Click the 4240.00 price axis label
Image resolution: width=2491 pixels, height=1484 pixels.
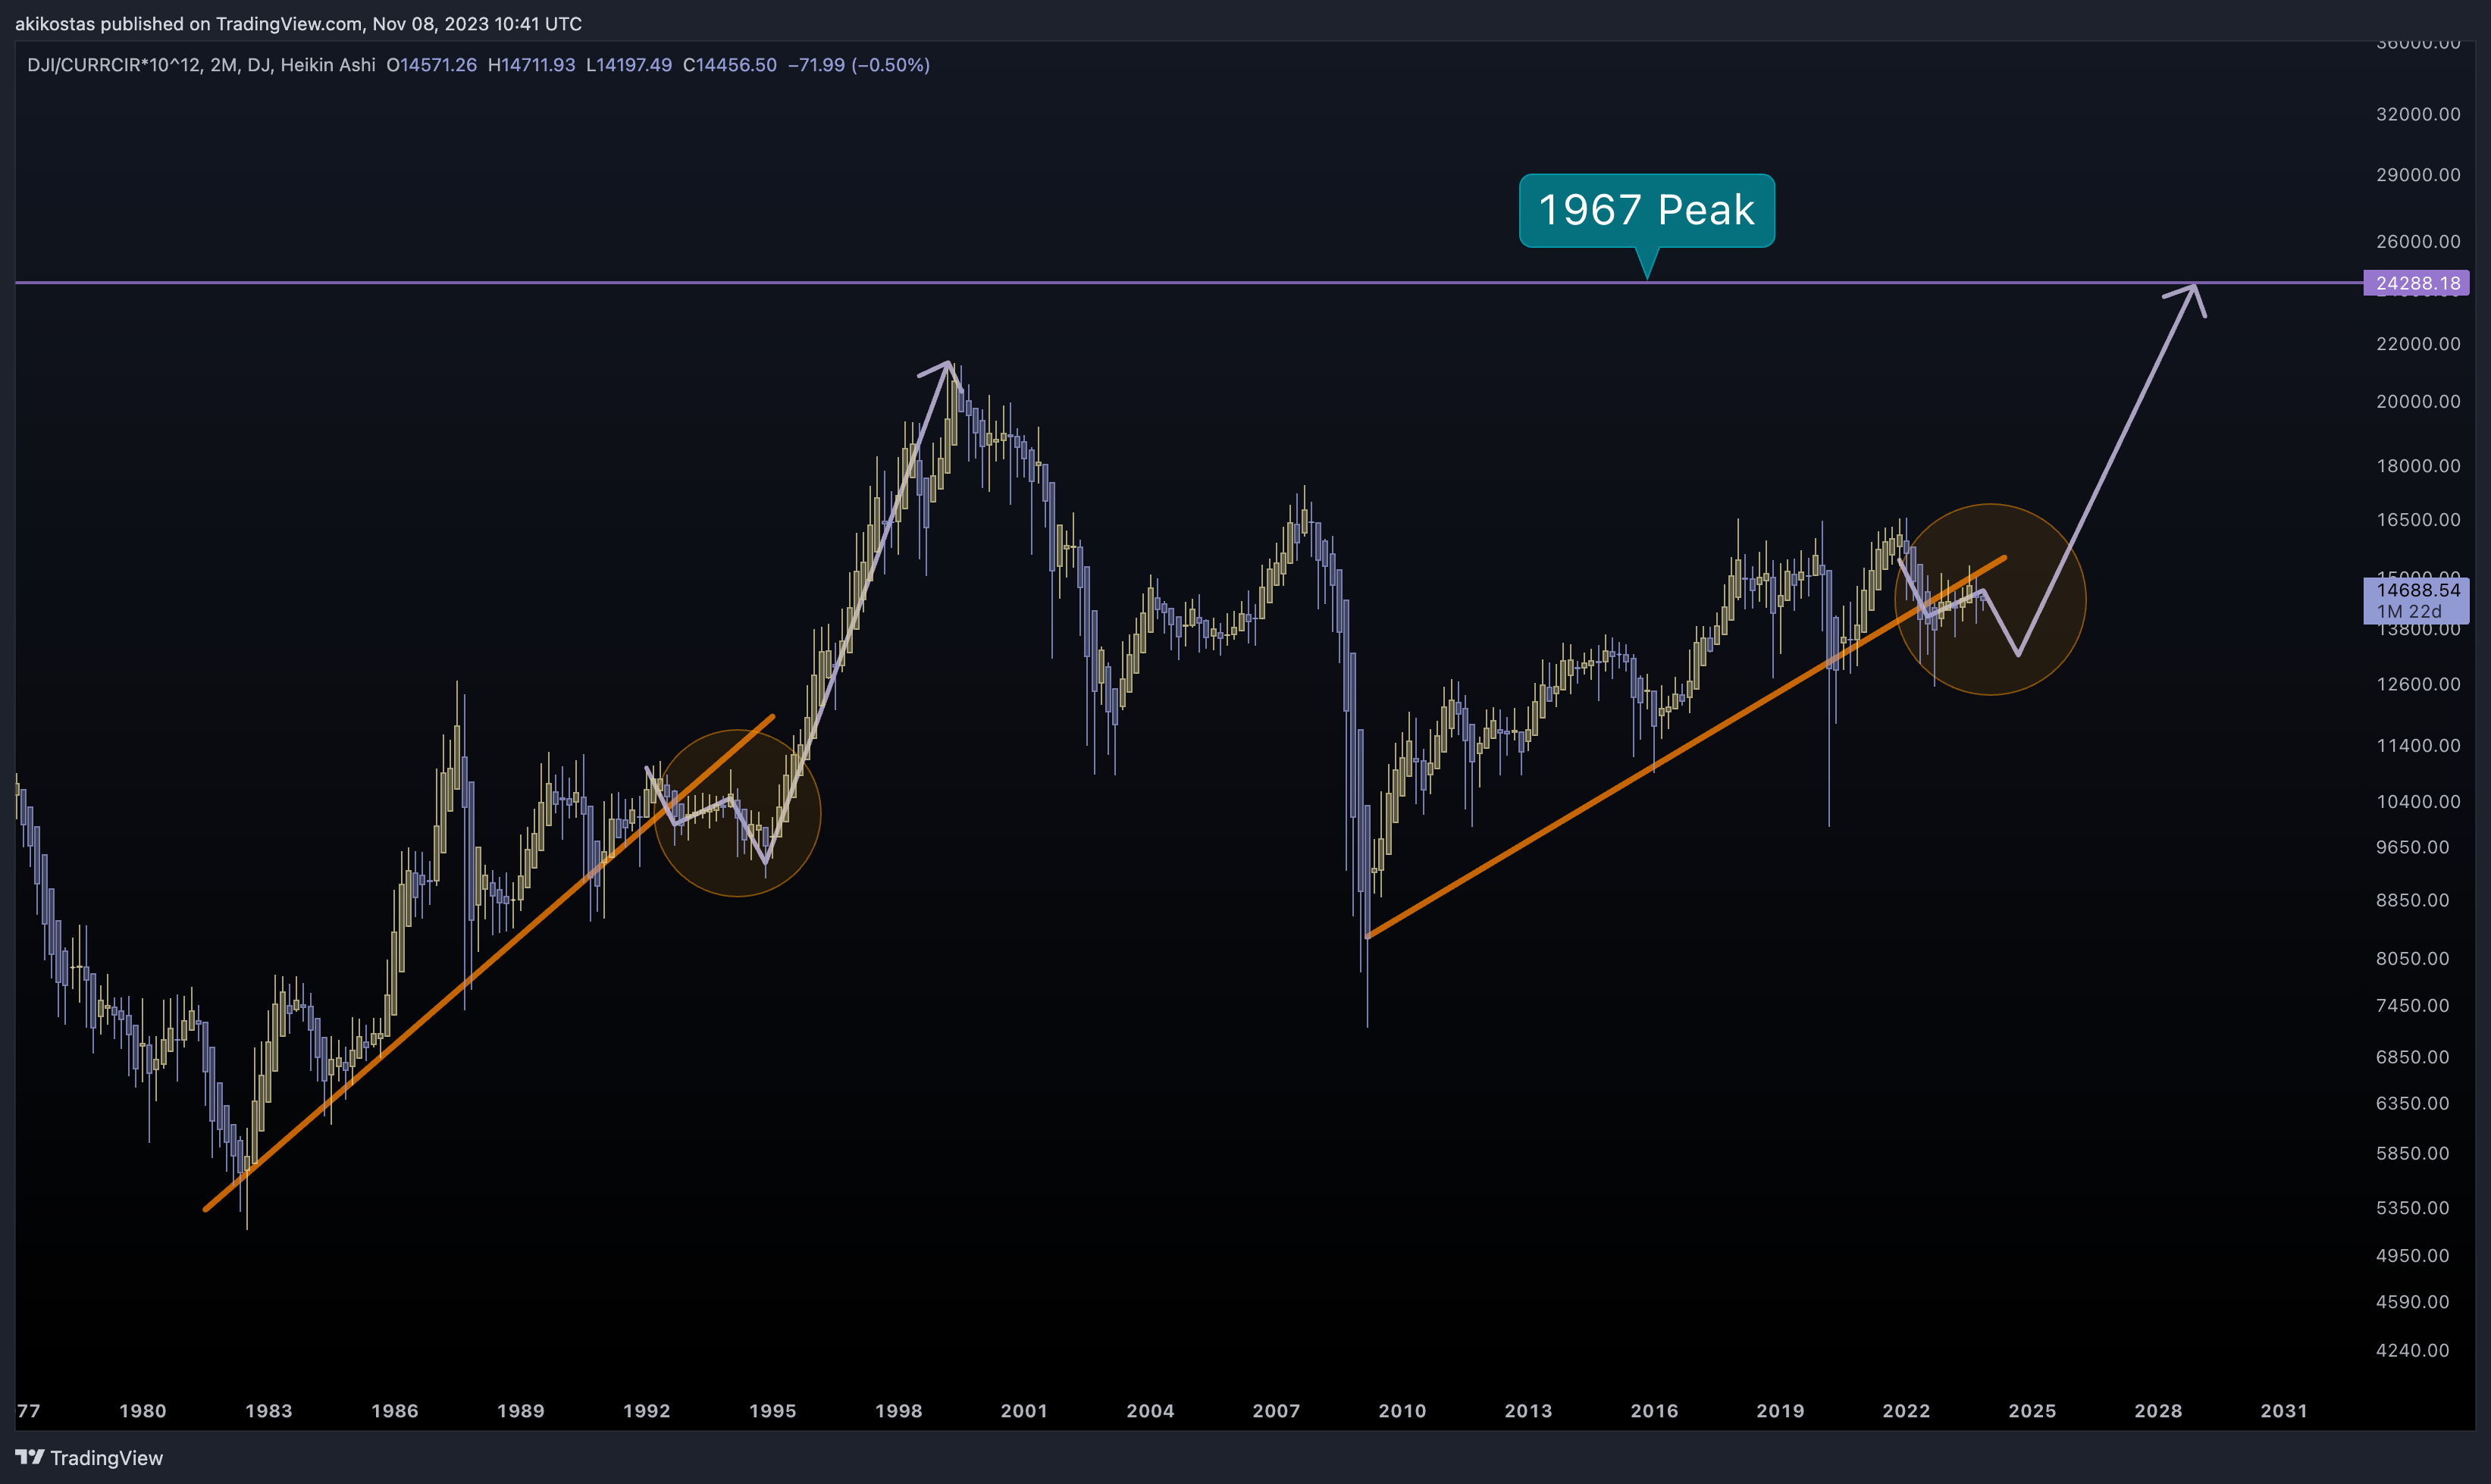tap(2413, 1351)
